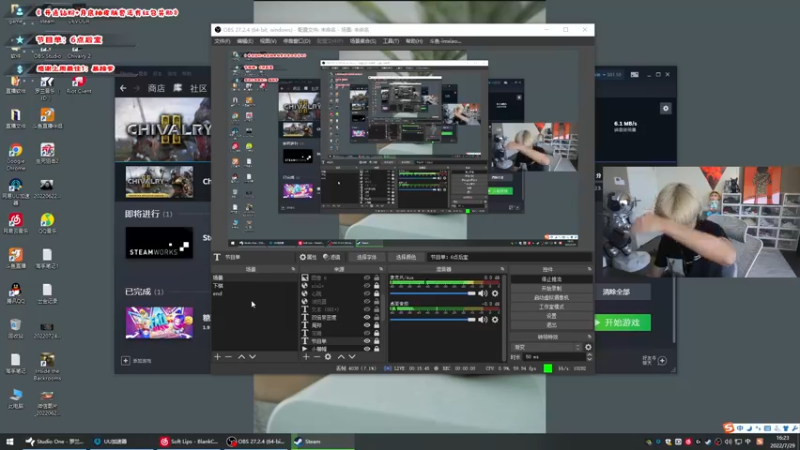Viewport: 800px width, 450px height.
Task: Move selected source up
Action: pos(341,357)
